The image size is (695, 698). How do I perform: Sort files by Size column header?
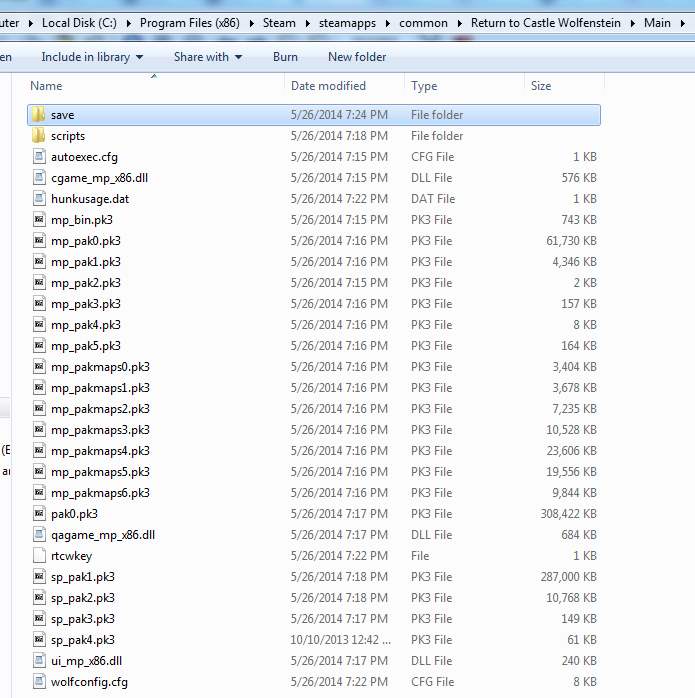[x=565, y=85]
